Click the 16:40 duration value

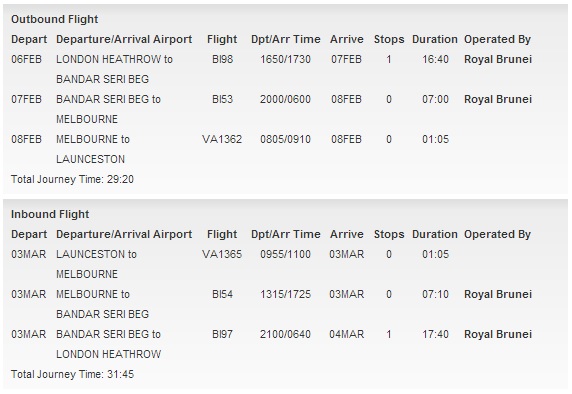(435, 59)
